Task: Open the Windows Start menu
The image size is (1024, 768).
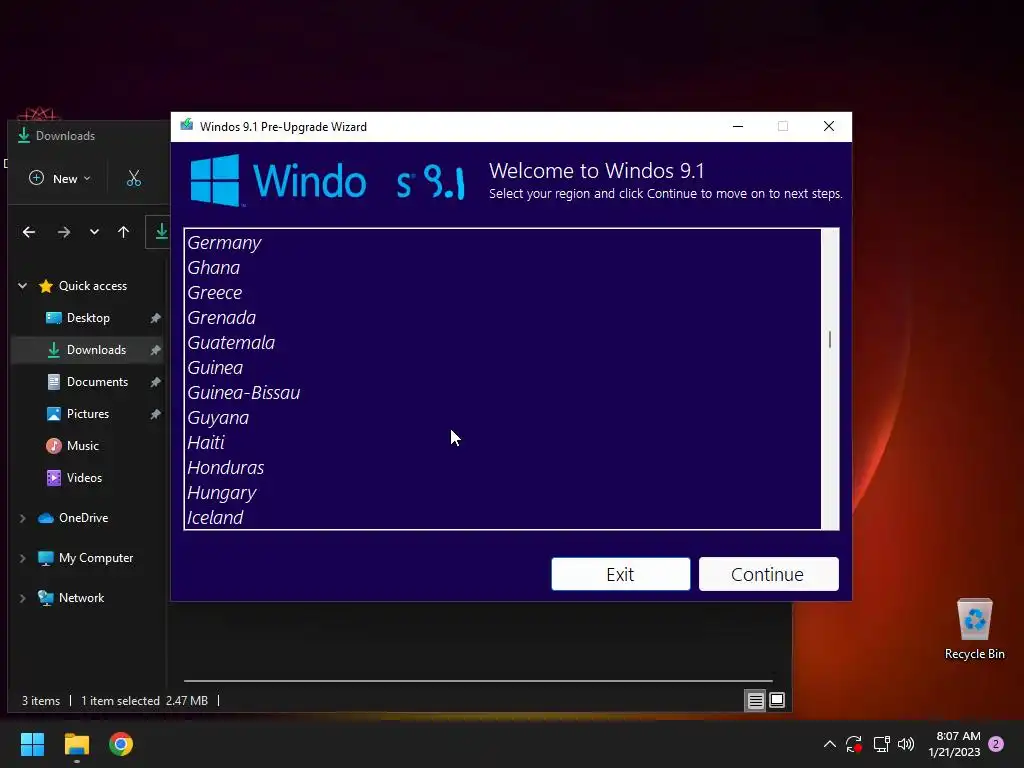Action: [x=32, y=744]
